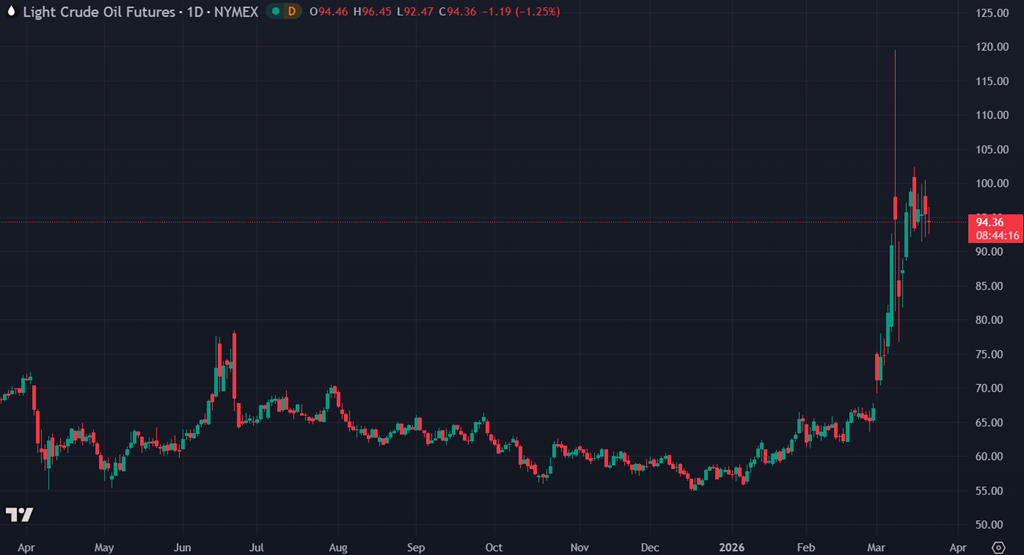Click the open value O94.46 in legend
This screenshot has height=555, width=1024.
tap(327, 11)
